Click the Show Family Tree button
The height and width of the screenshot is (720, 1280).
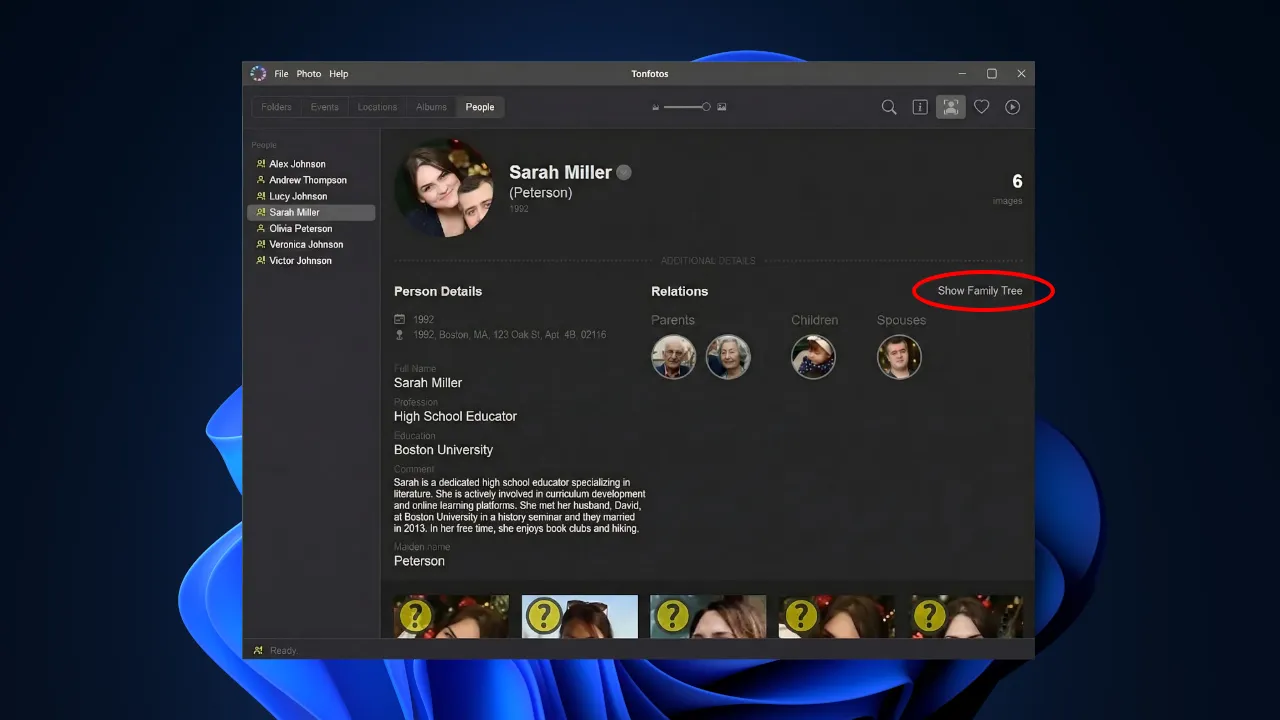980,291
